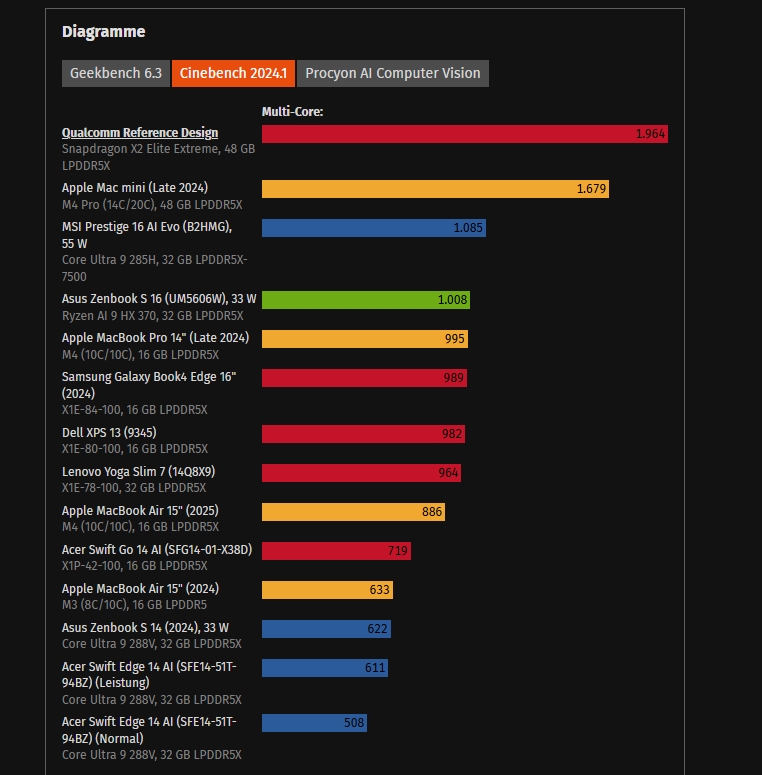Screen dimensions: 762x775
Task: Click the red bar with score 719
Action: [336, 551]
